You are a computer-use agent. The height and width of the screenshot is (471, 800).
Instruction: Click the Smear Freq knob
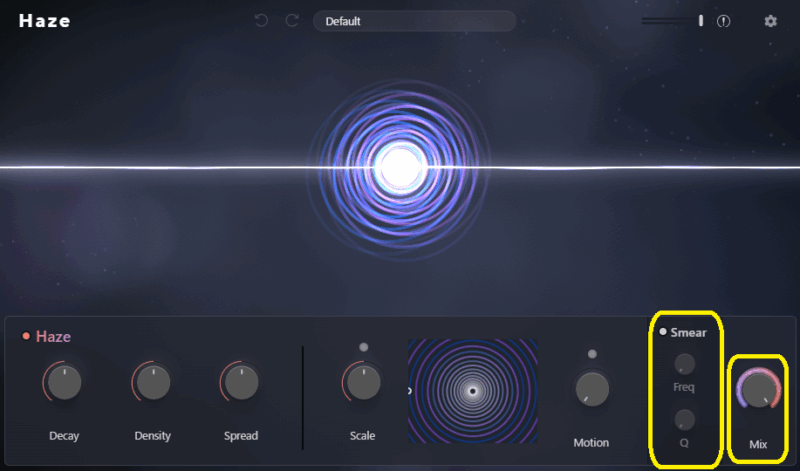pyautogui.click(x=685, y=364)
